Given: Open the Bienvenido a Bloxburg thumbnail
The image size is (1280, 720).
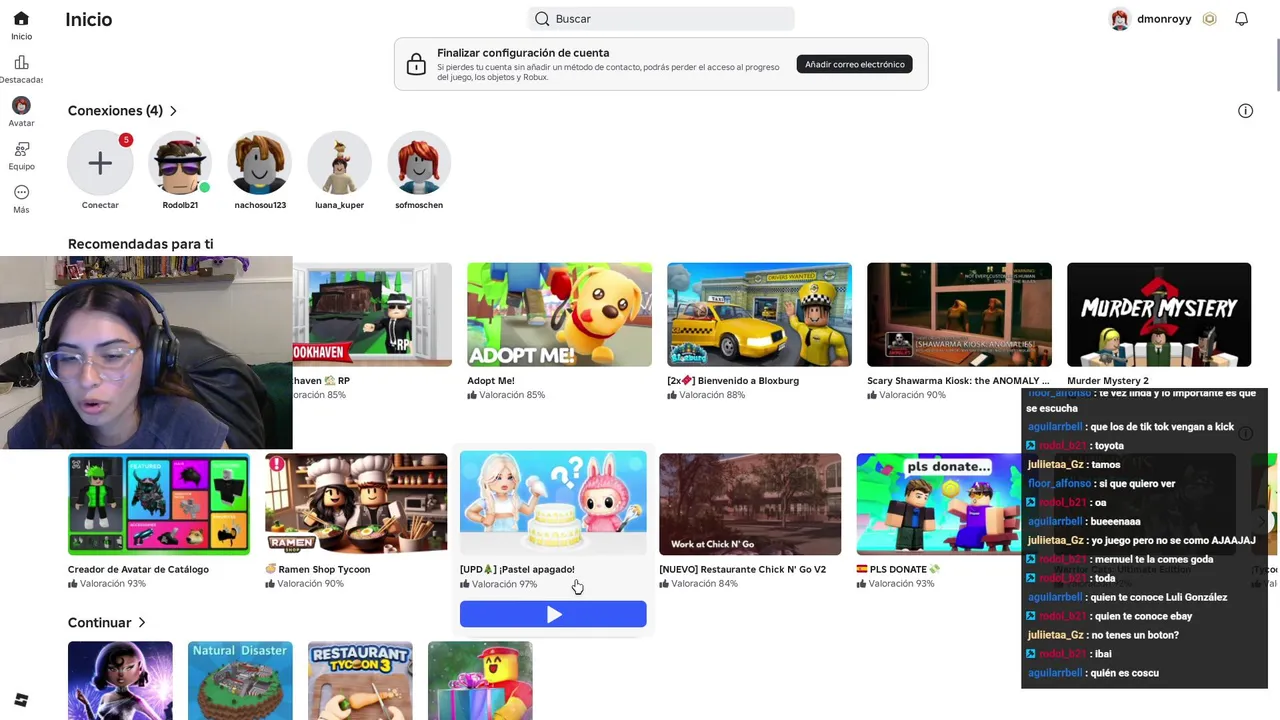Looking at the screenshot, I should (x=759, y=315).
